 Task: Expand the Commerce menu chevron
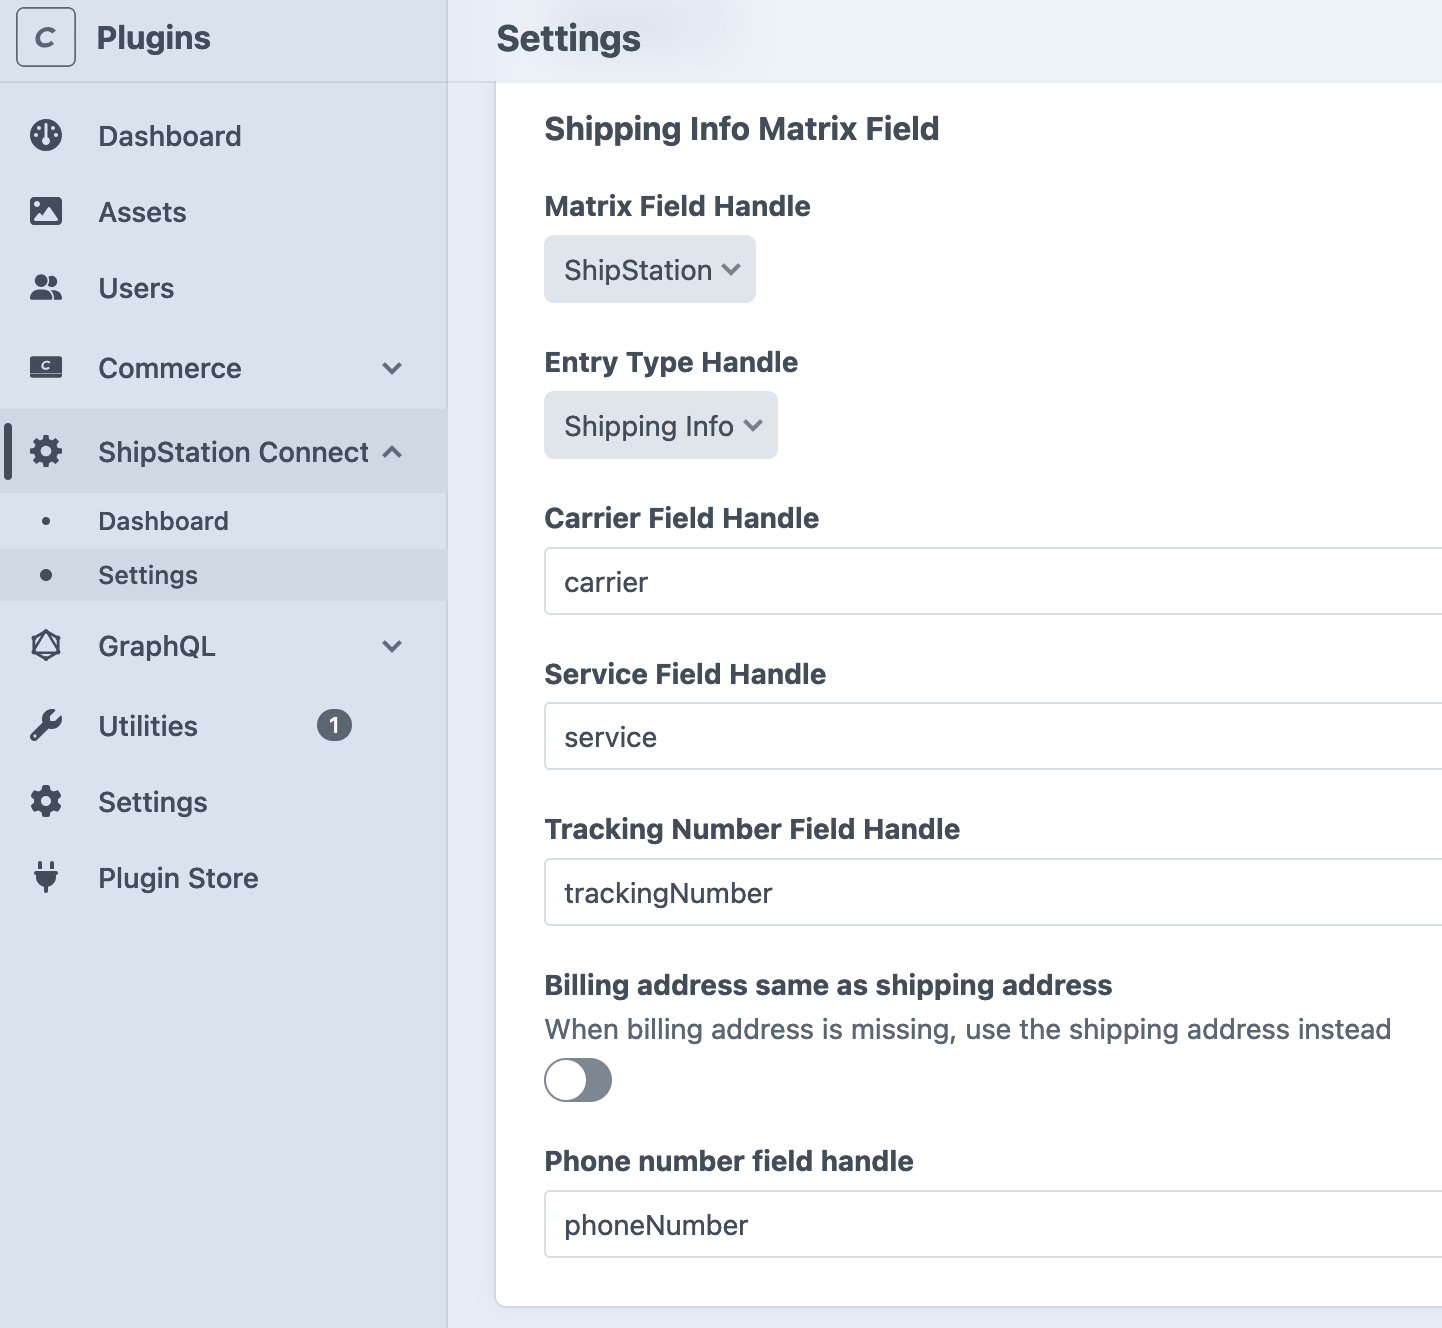point(392,368)
